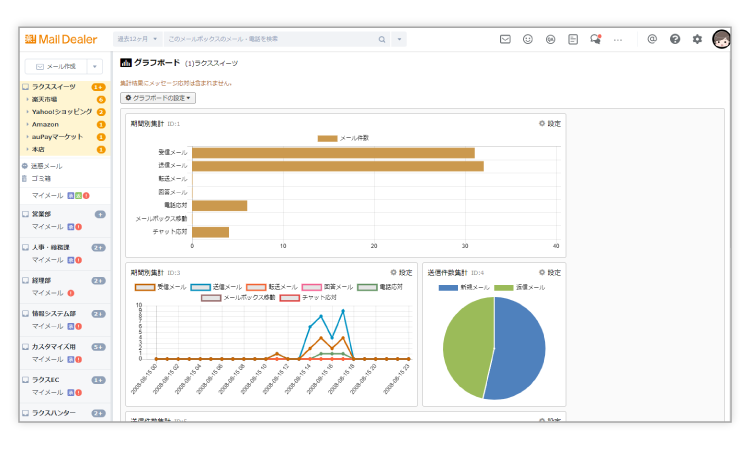Toggle チャット応対 legend in line chart
This screenshot has width=750, height=450.
(x=308, y=297)
